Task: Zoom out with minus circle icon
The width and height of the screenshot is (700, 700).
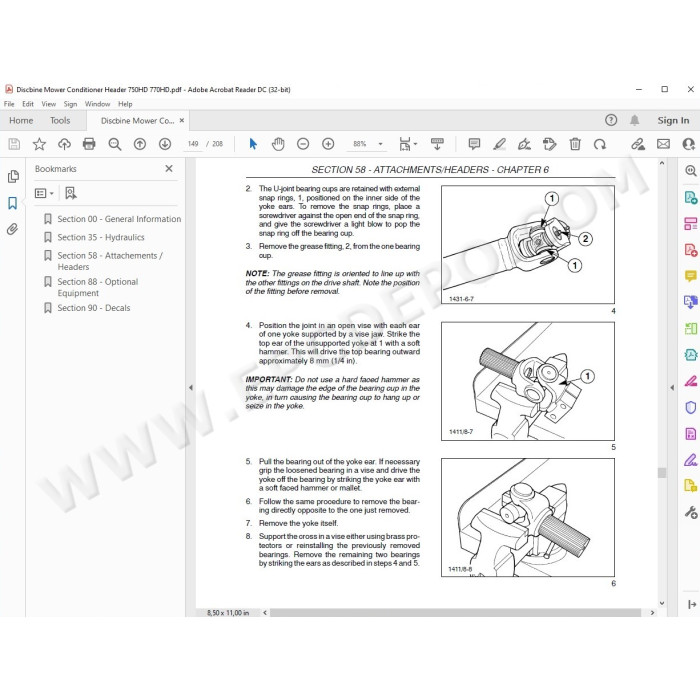Action: point(303,144)
